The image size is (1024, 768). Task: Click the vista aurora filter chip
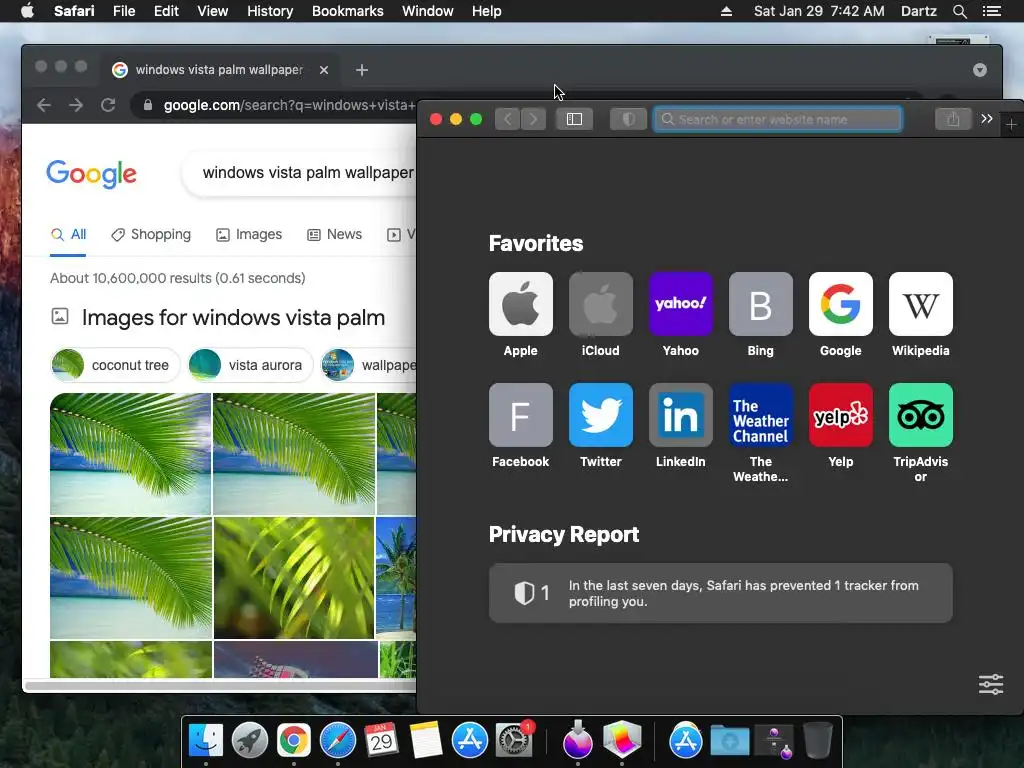[x=250, y=365]
